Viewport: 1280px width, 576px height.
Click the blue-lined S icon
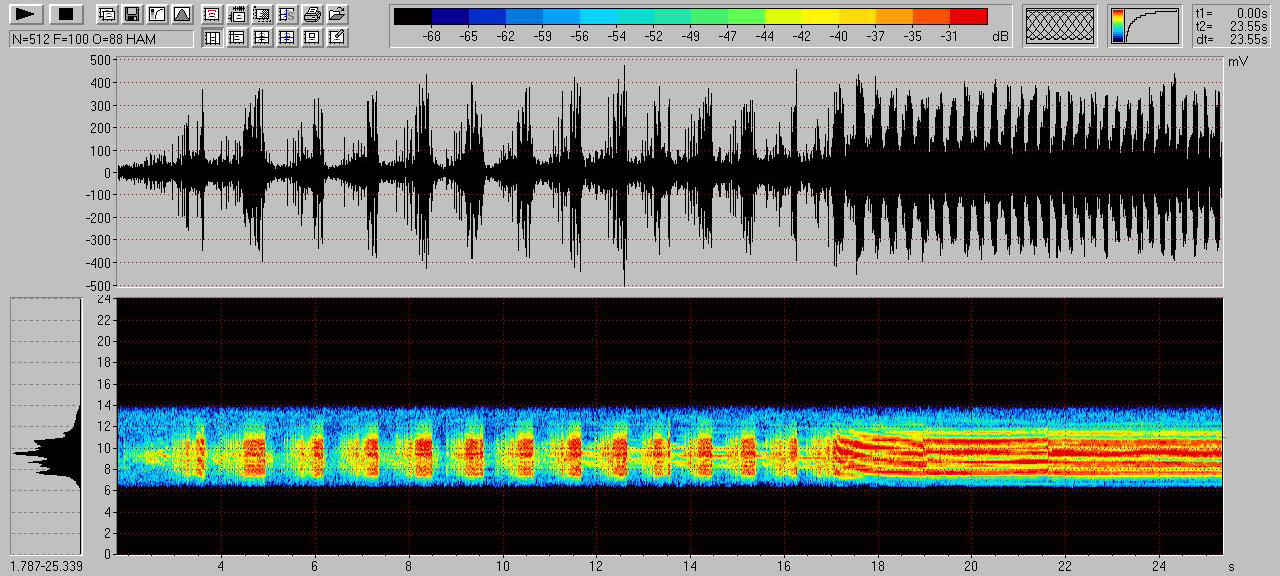tap(287, 14)
